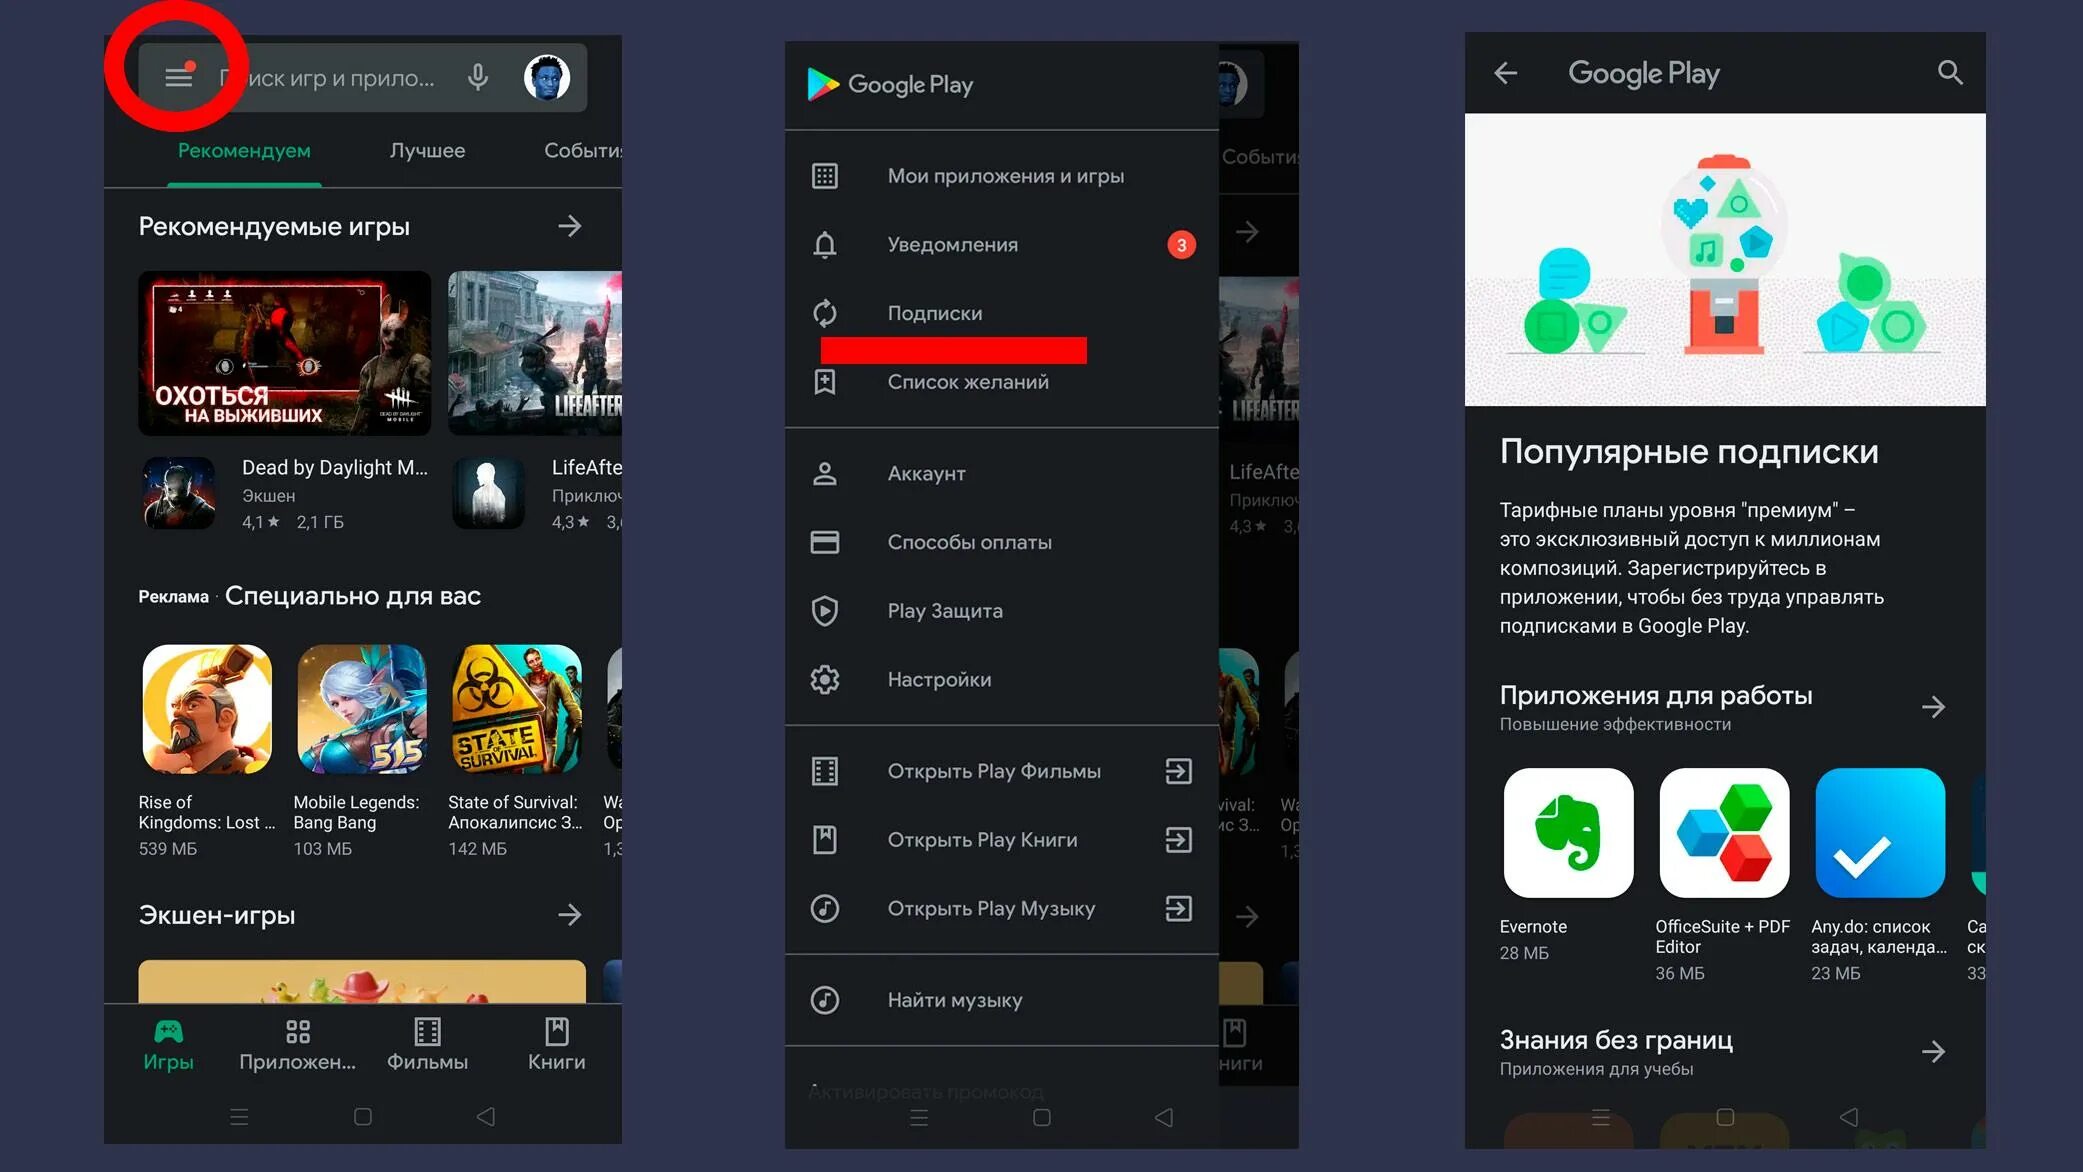Toggle Уведомления notification bell icon

tap(825, 243)
